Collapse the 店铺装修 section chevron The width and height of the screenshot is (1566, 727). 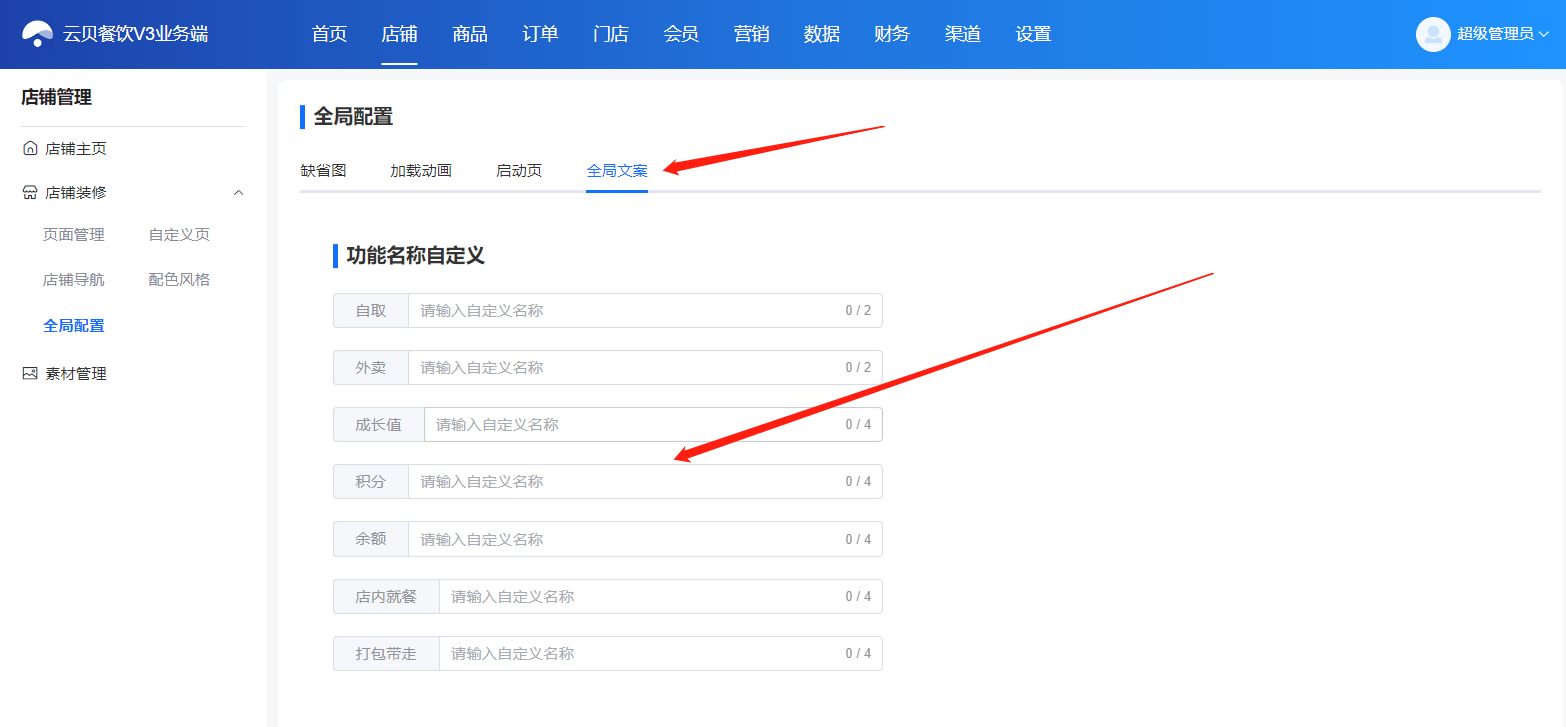coord(238,192)
